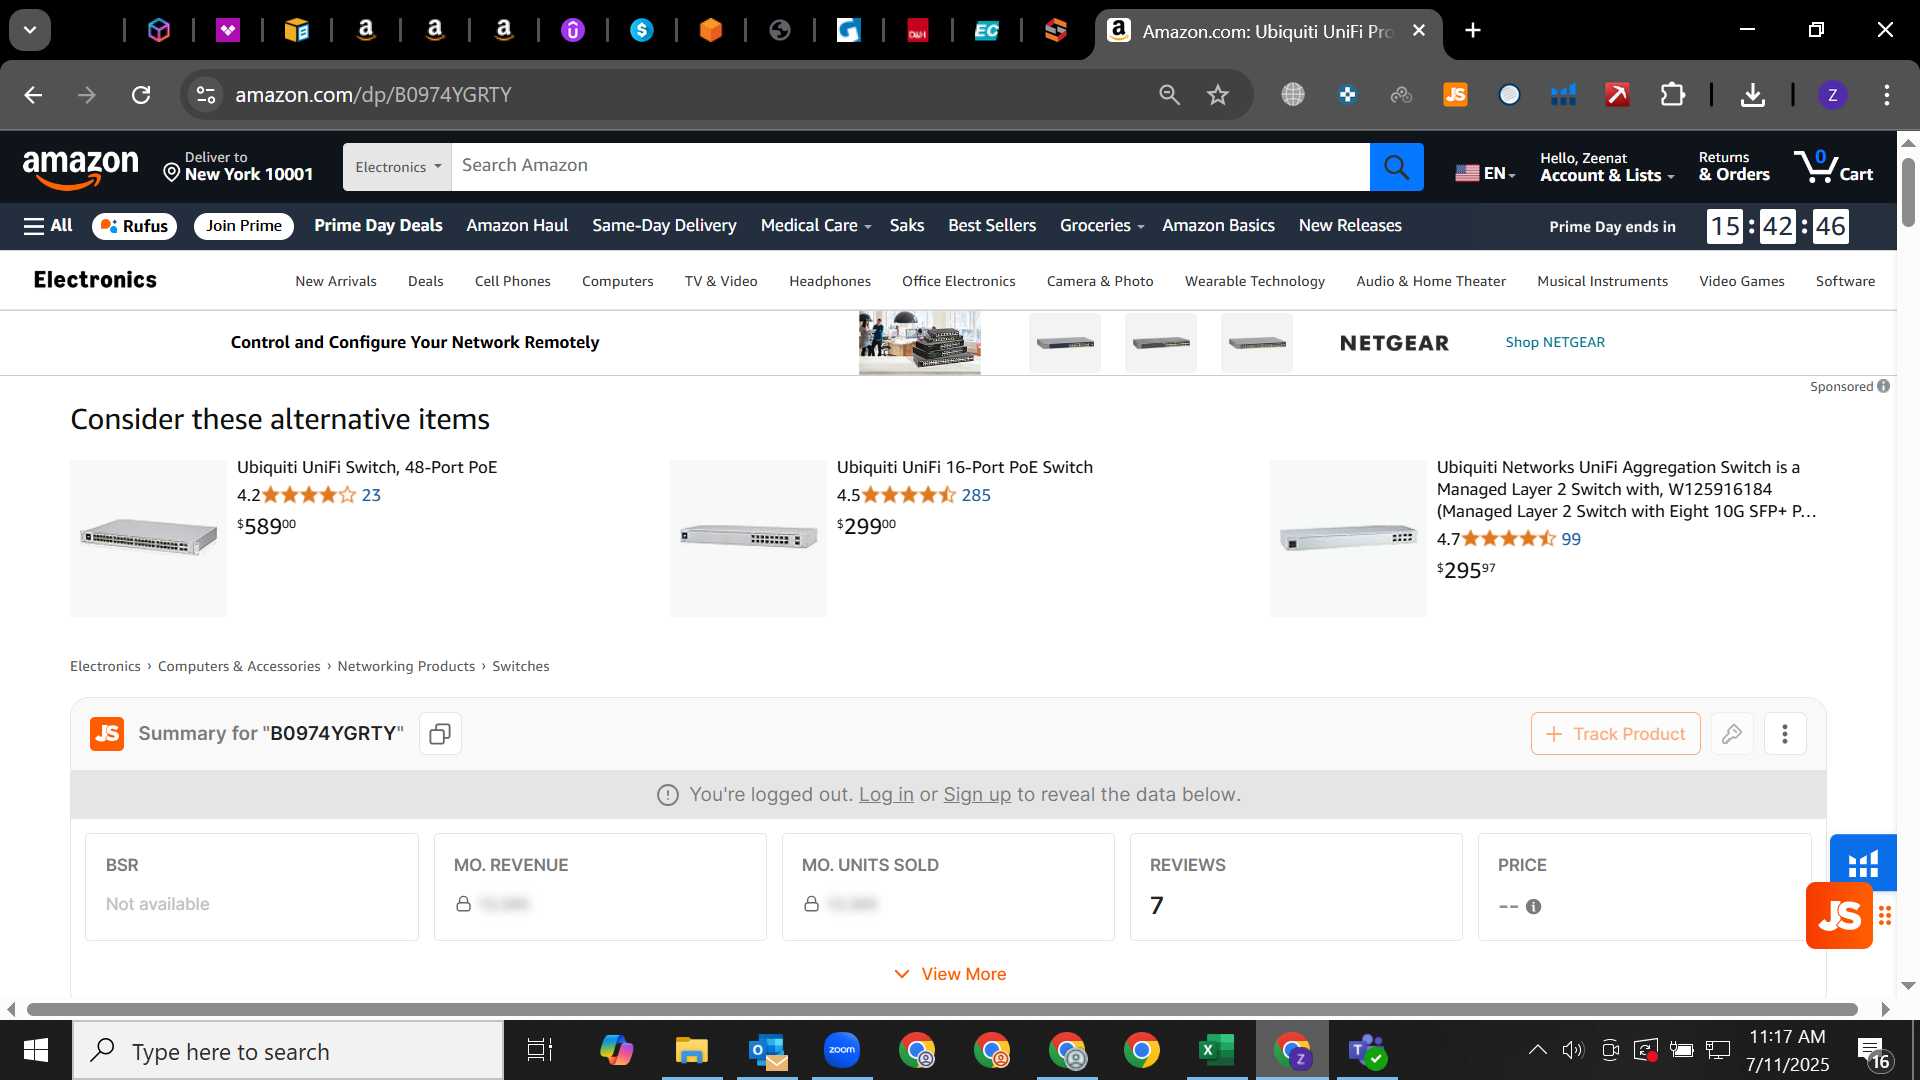The height and width of the screenshot is (1080, 1920).
Task: Click the horizontal scrollbar thumb
Action: (x=942, y=1010)
